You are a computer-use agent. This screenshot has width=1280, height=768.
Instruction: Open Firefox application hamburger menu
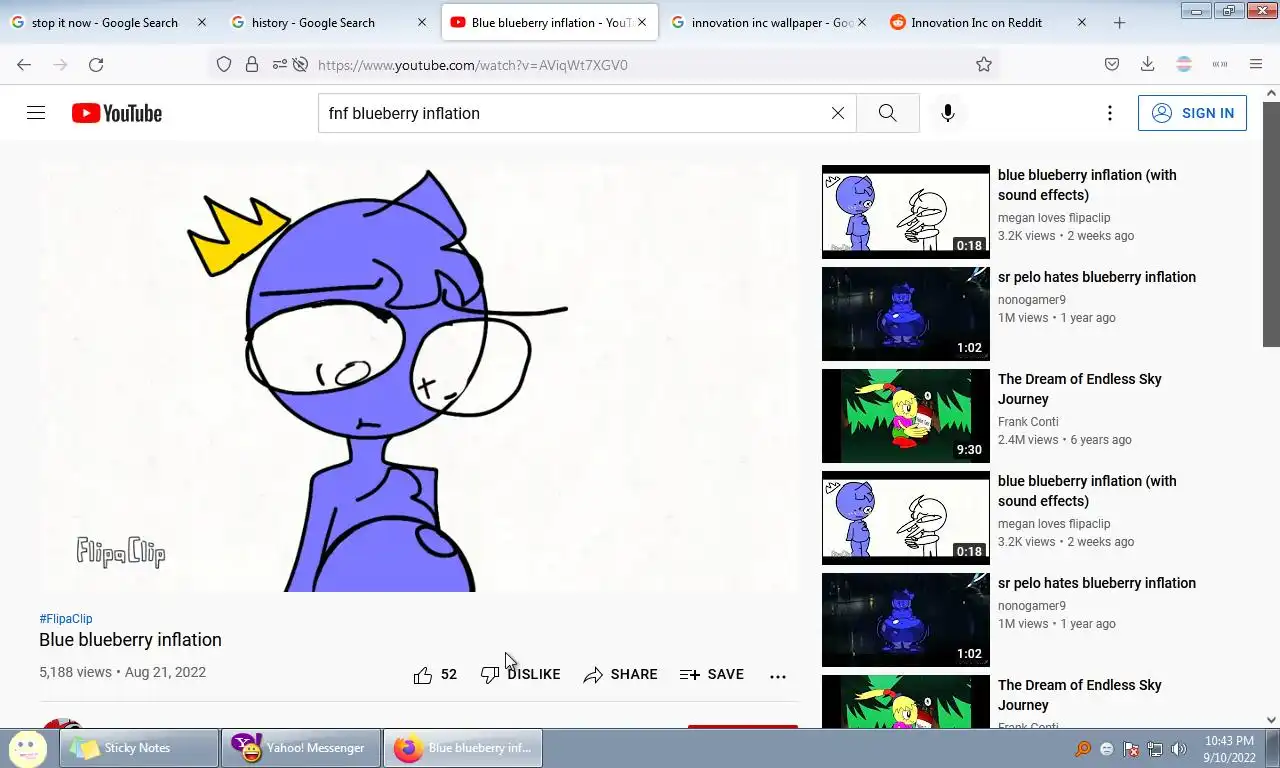tap(1256, 65)
